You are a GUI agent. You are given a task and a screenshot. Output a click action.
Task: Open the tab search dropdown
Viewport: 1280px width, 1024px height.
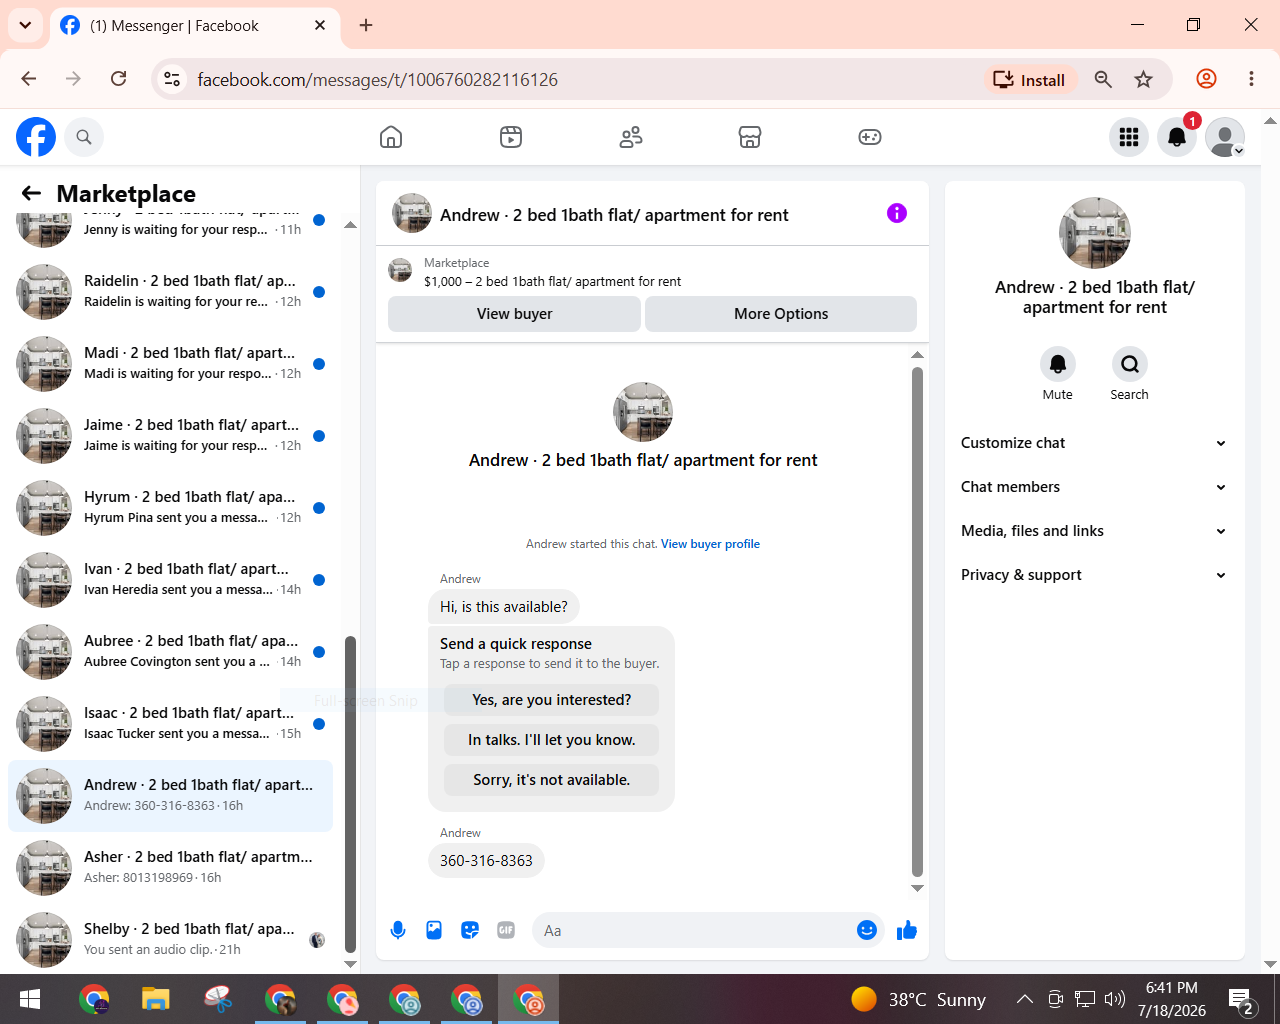25,25
